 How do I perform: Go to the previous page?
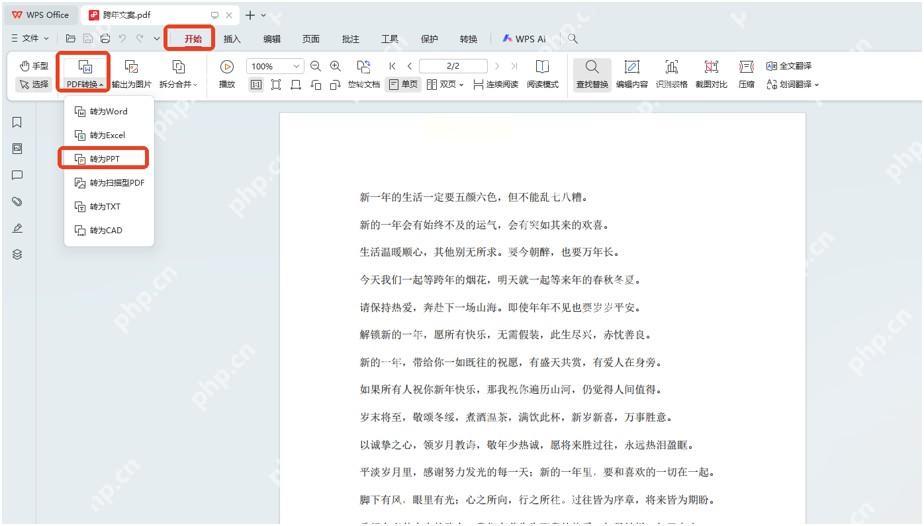coord(409,66)
